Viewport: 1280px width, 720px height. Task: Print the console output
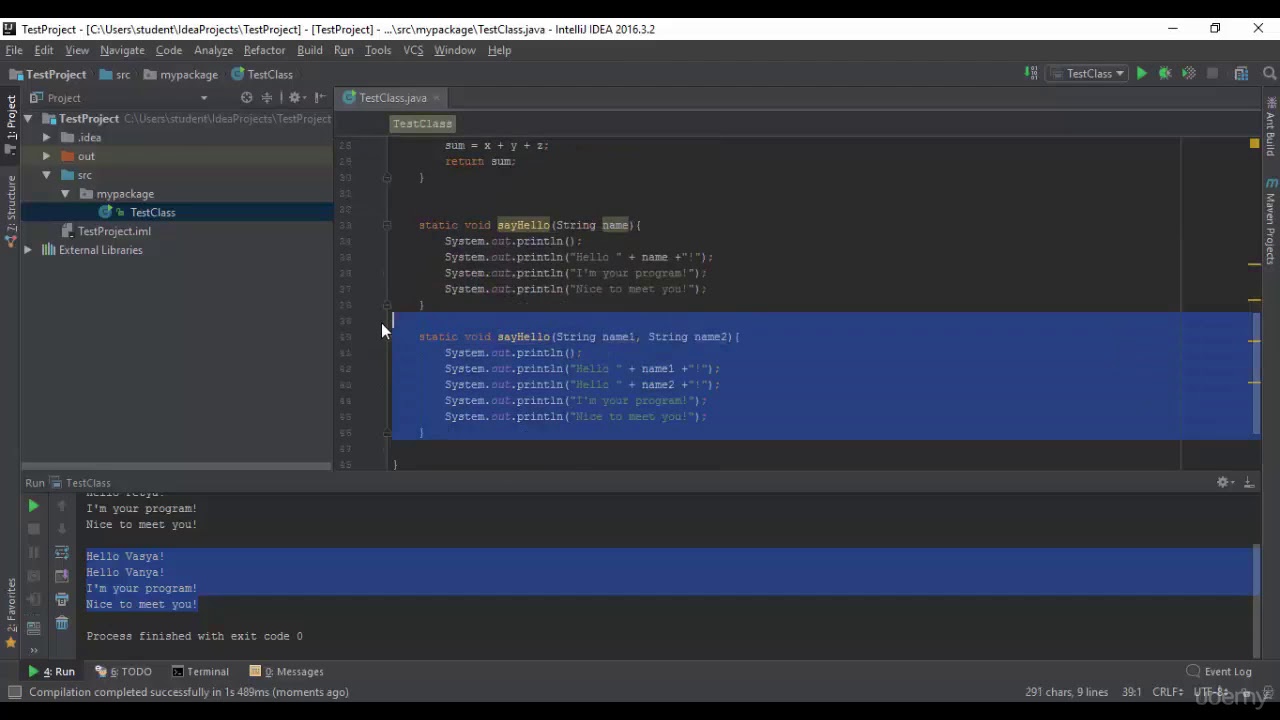click(x=62, y=600)
